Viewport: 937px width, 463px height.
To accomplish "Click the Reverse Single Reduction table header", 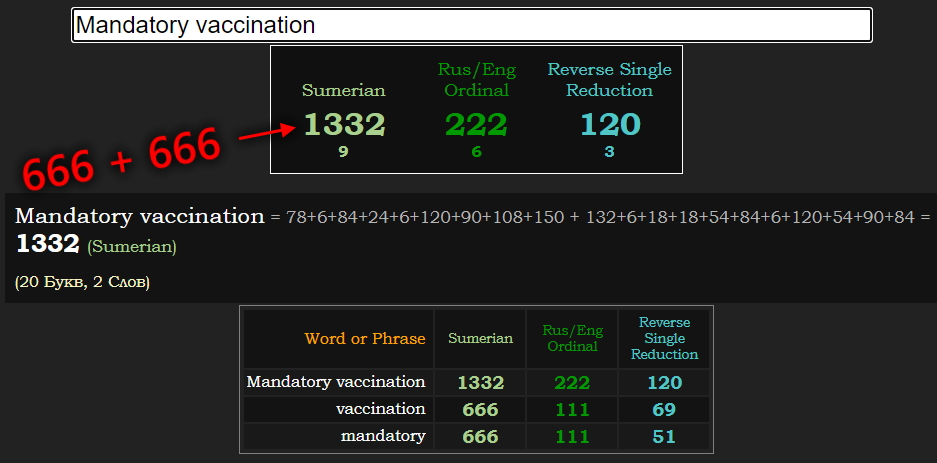I will pyautogui.click(x=665, y=338).
